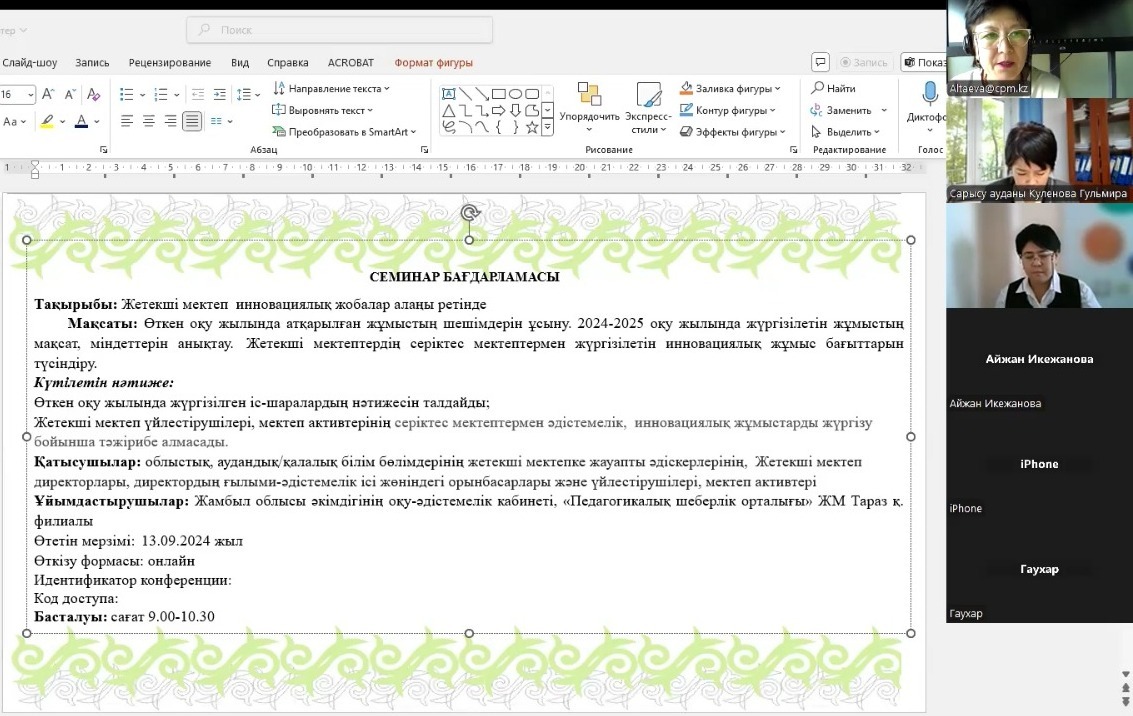The height and width of the screenshot is (716, 1133).
Task: Apply the dark font color
Action: click(x=81, y=121)
